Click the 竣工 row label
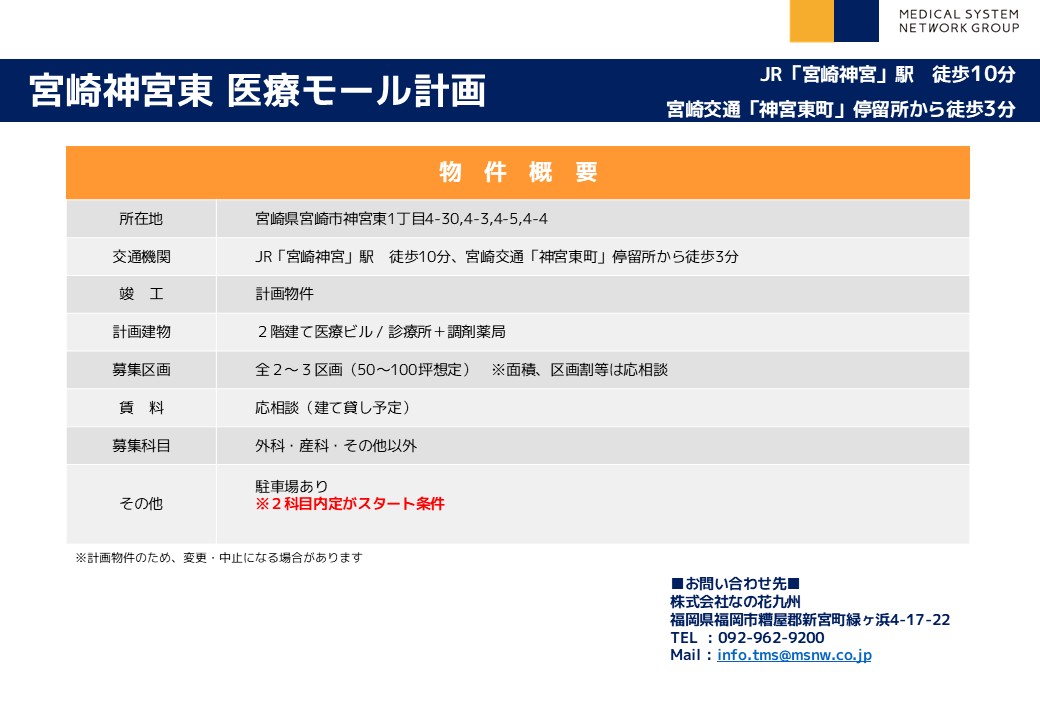 [x=141, y=294]
